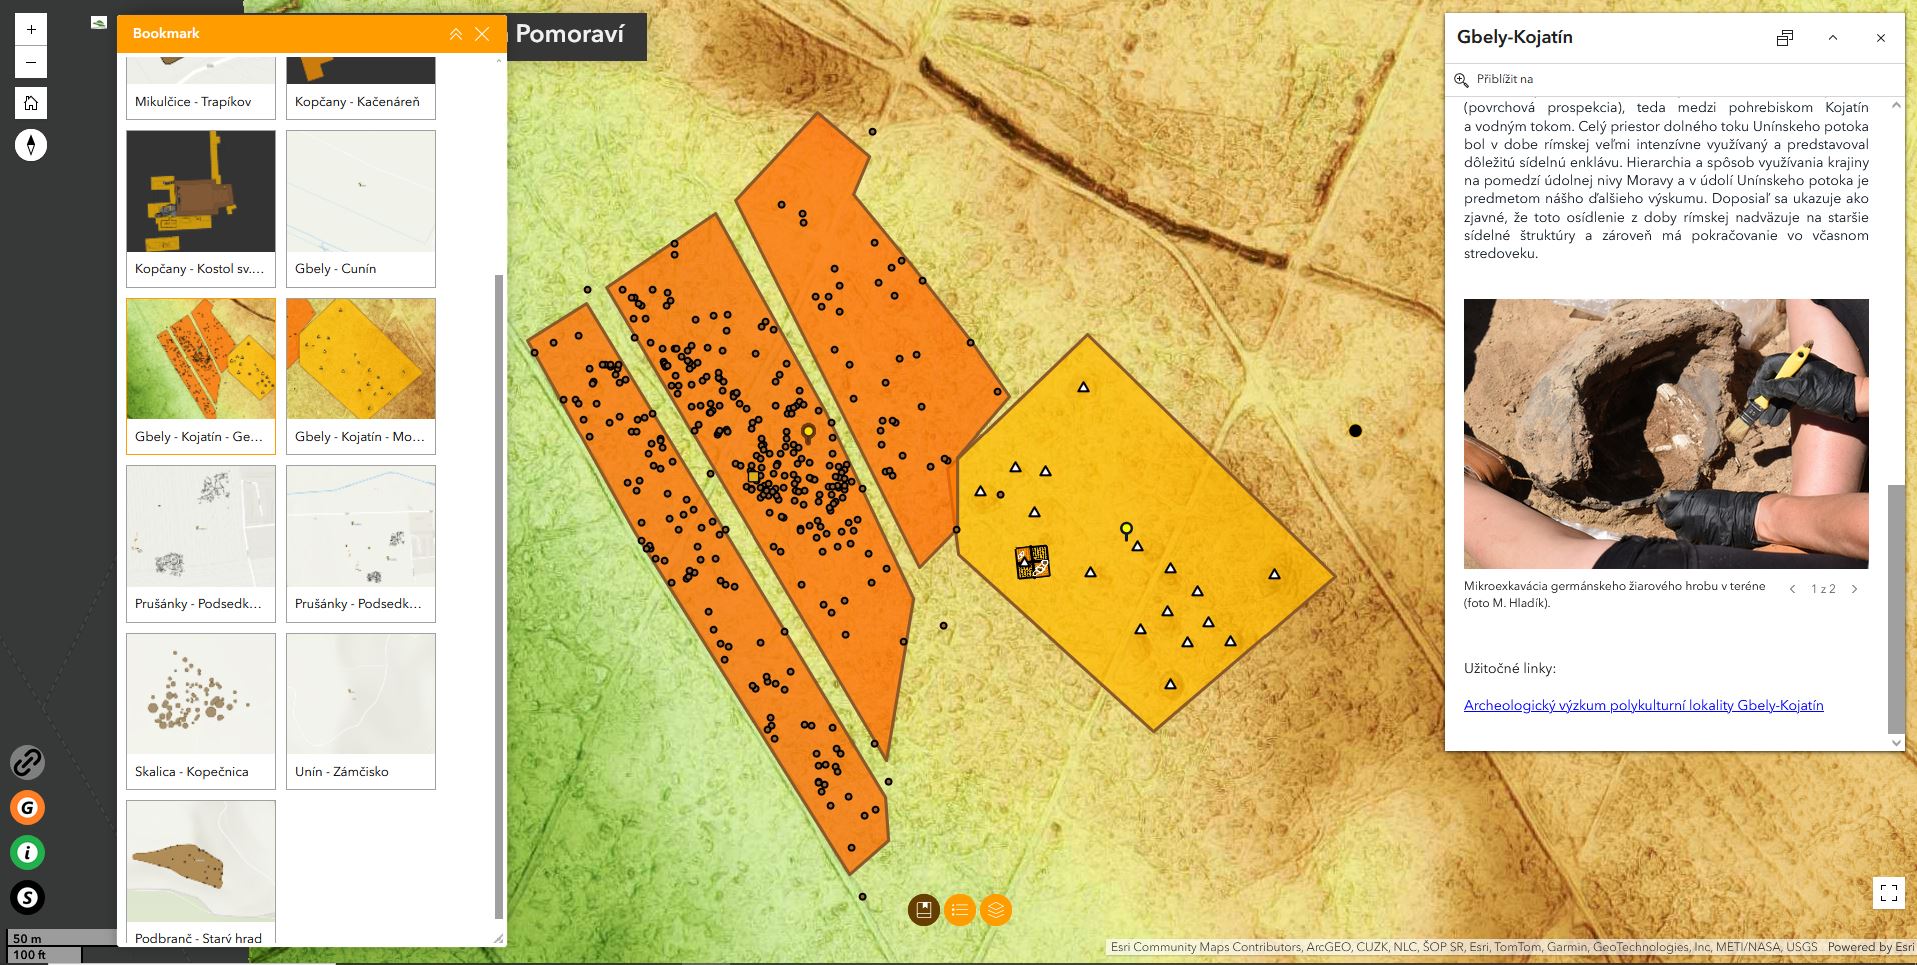The width and height of the screenshot is (1917, 965).
Task: Collapse the Bookmark panel with double chevron
Action: pos(456,34)
